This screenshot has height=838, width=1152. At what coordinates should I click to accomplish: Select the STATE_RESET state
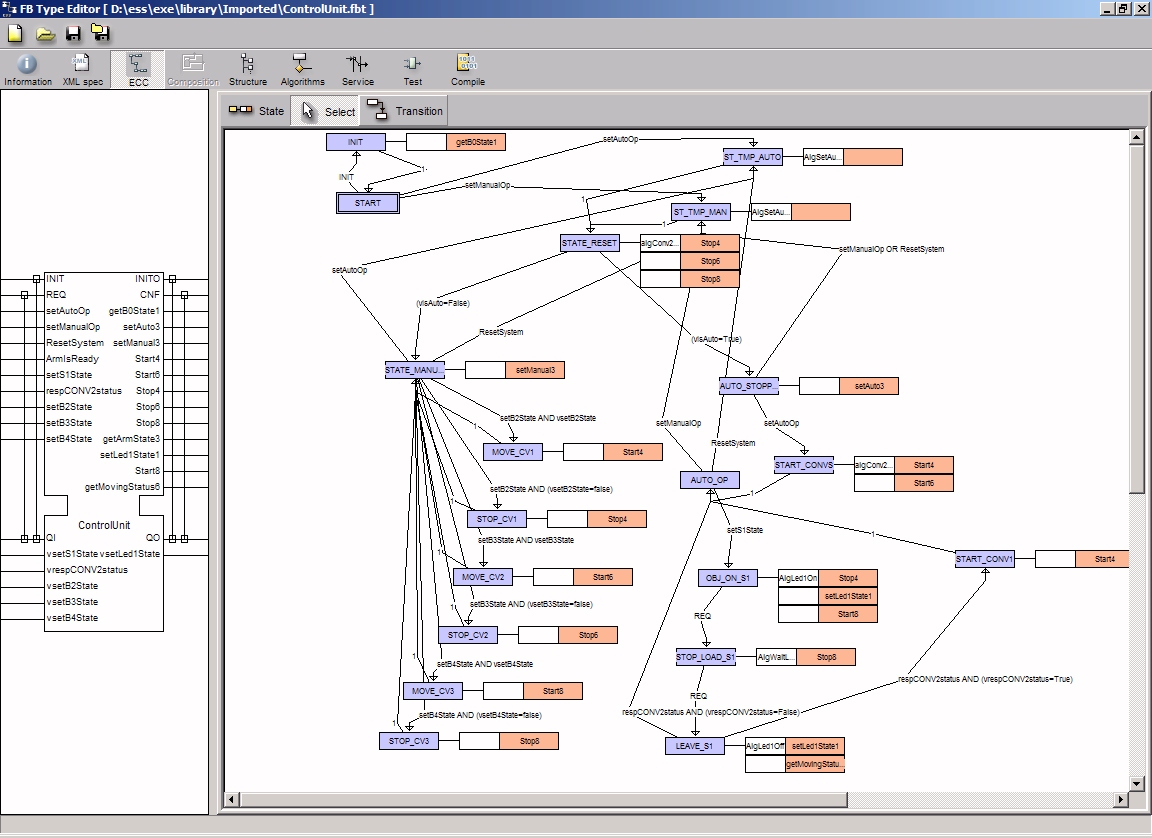(x=589, y=242)
